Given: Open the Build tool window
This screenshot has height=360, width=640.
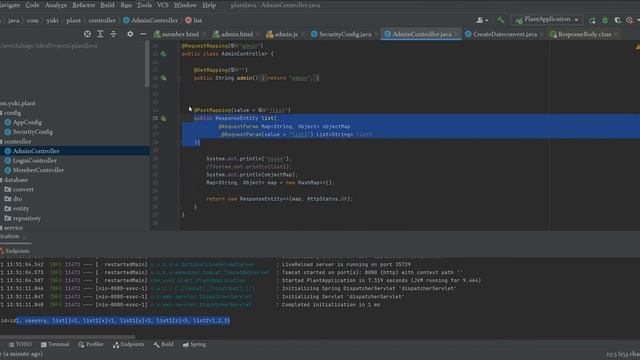Looking at the screenshot, I should (x=163, y=344).
